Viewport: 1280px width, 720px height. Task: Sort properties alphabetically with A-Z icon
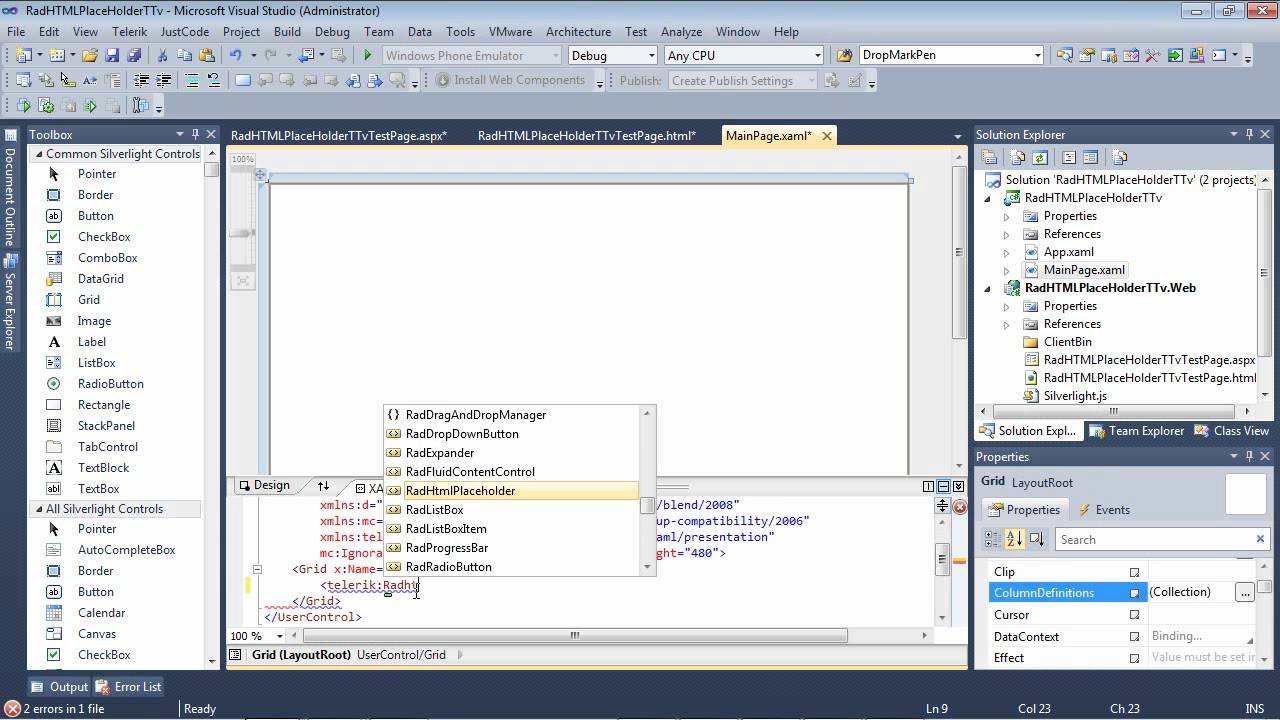pos(1014,539)
